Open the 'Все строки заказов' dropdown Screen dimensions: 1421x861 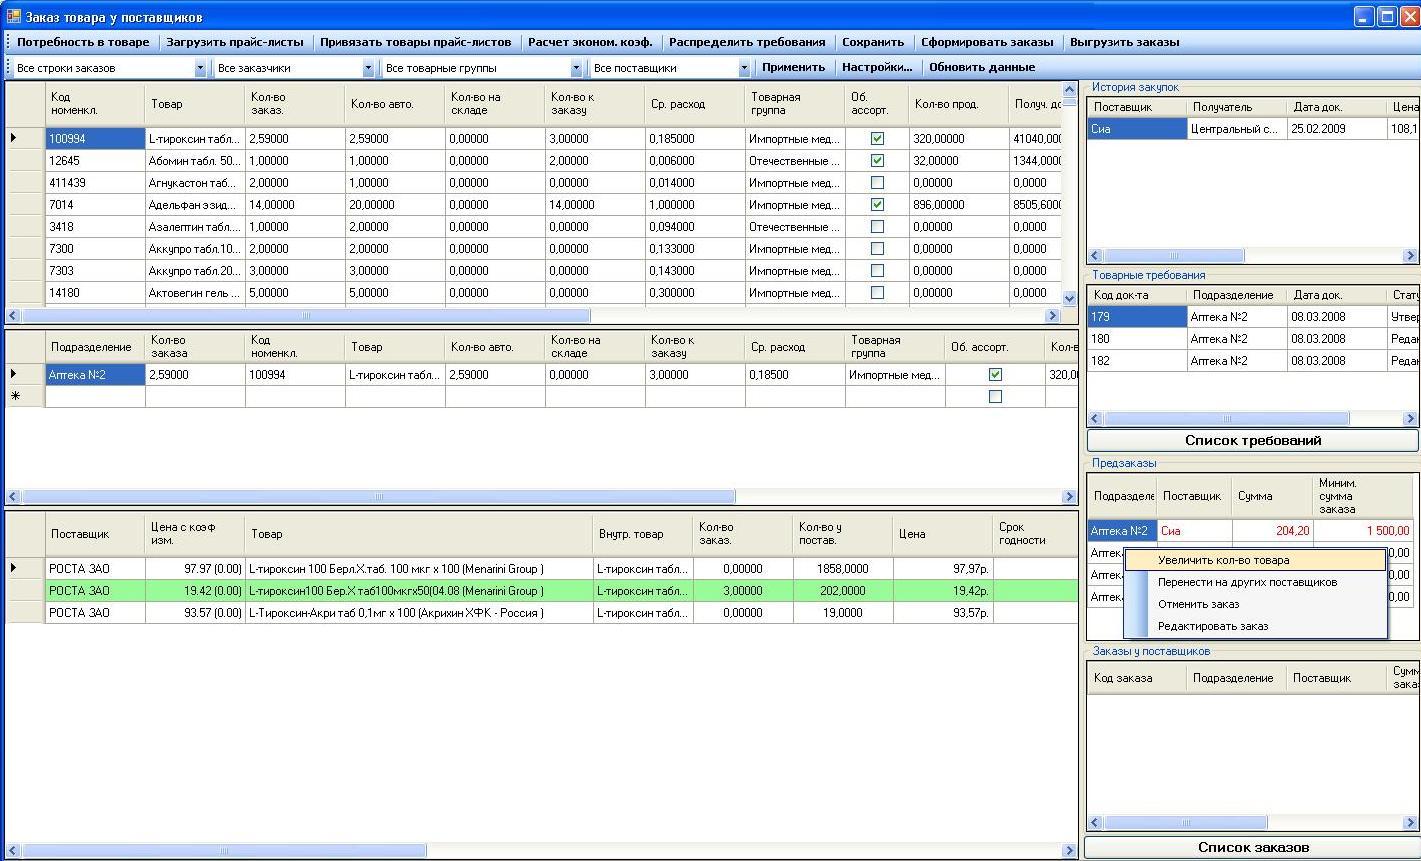[200, 68]
